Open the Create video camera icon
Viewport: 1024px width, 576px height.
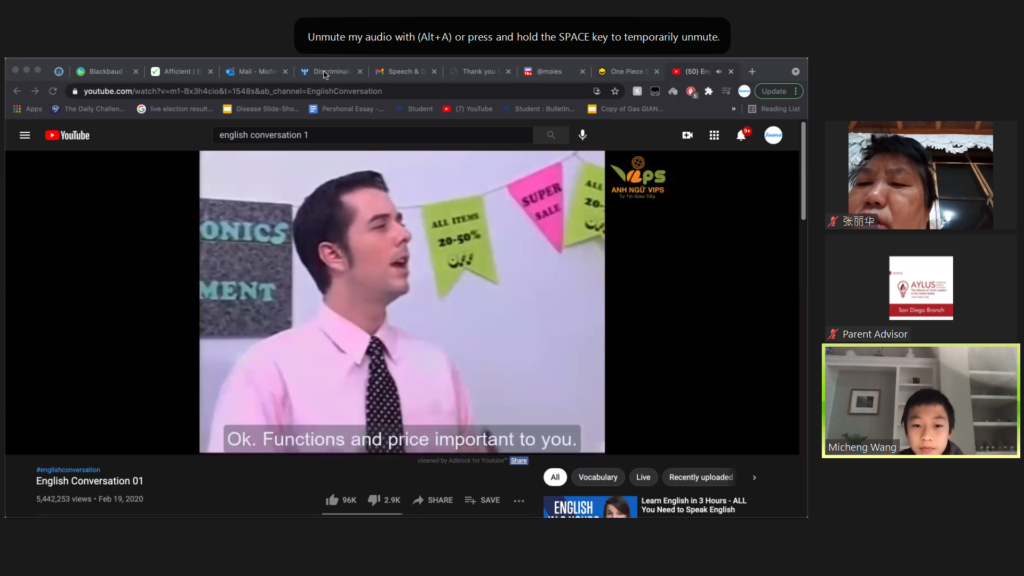(688, 135)
